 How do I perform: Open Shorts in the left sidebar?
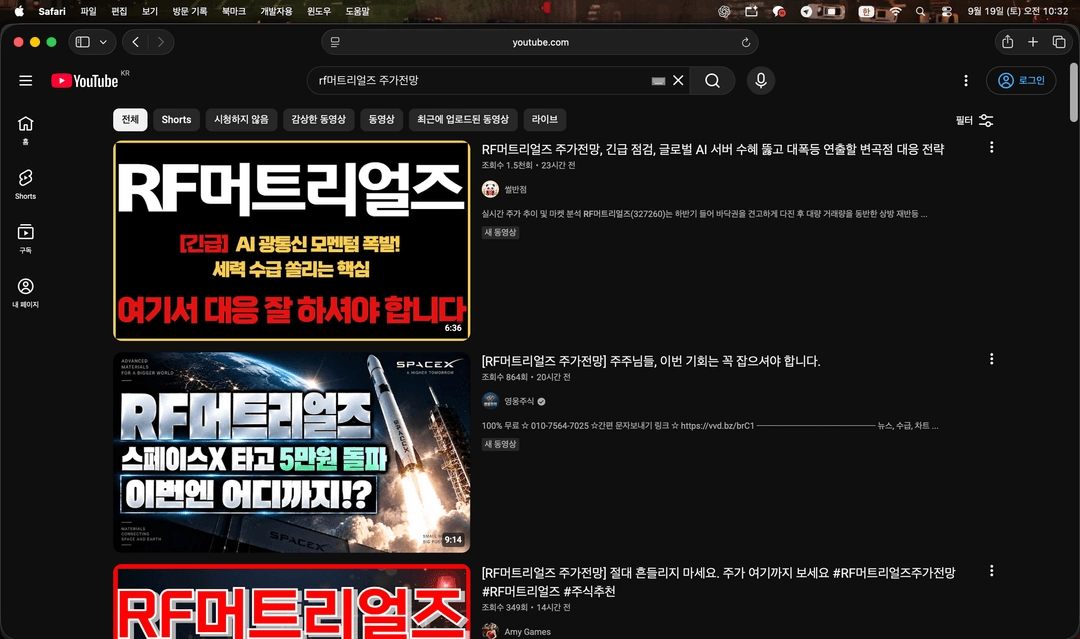point(25,184)
